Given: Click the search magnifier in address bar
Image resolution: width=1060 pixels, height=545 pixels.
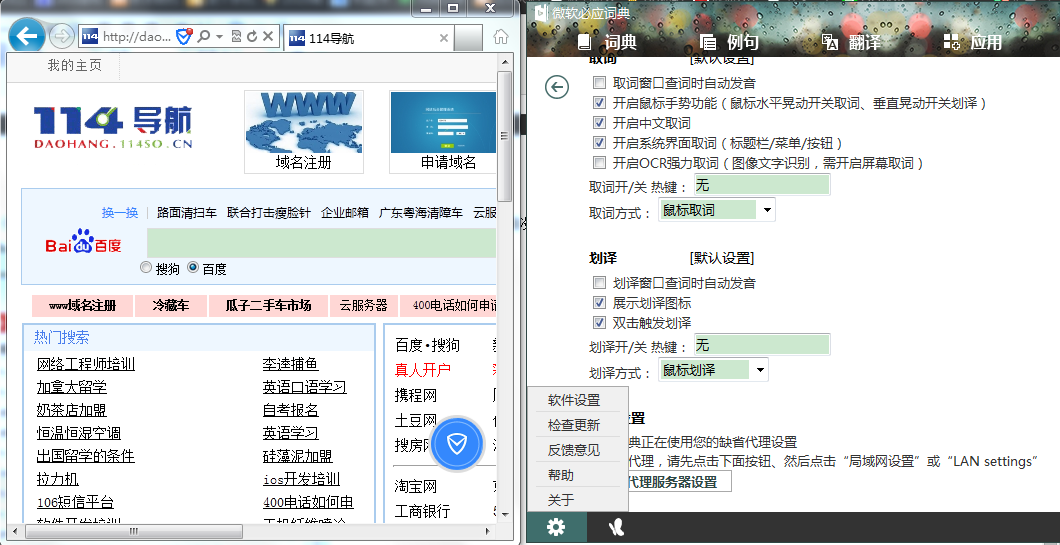Looking at the screenshot, I should pos(203,37).
